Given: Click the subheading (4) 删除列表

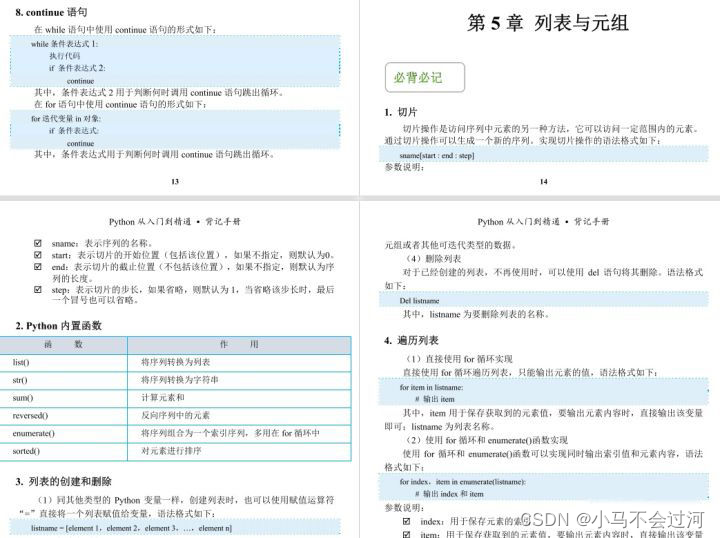Looking at the screenshot, I should pyautogui.click(x=433, y=259).
